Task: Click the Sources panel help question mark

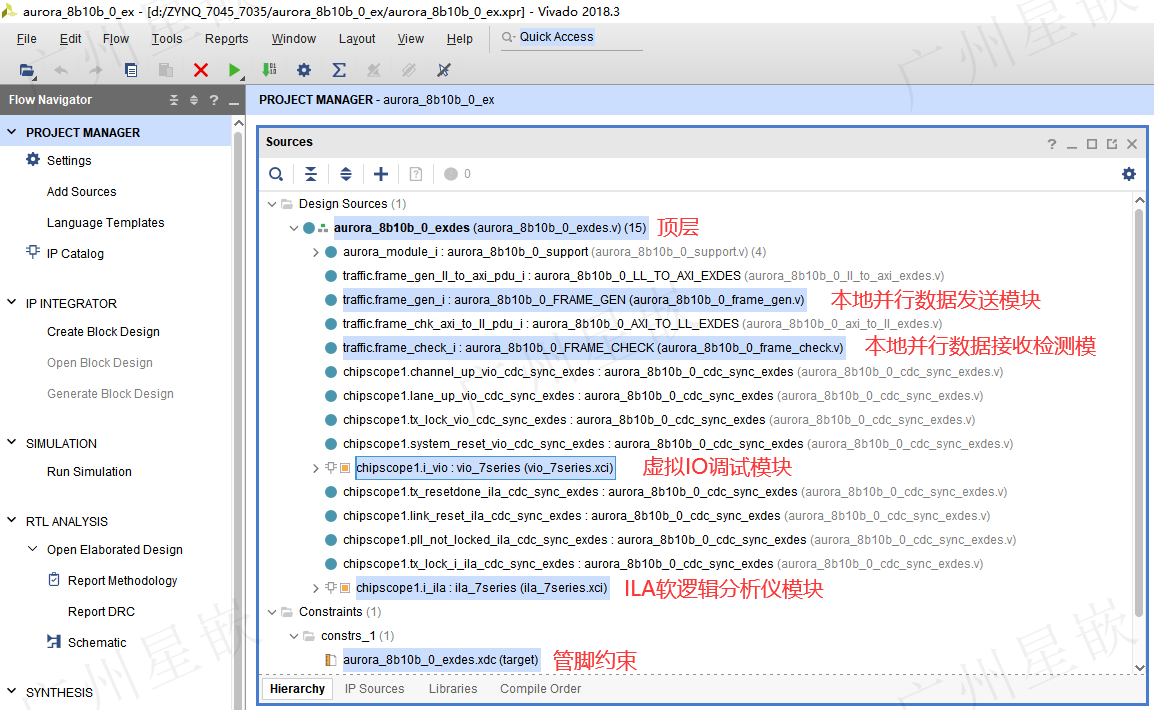Action: click(1052, 144)
